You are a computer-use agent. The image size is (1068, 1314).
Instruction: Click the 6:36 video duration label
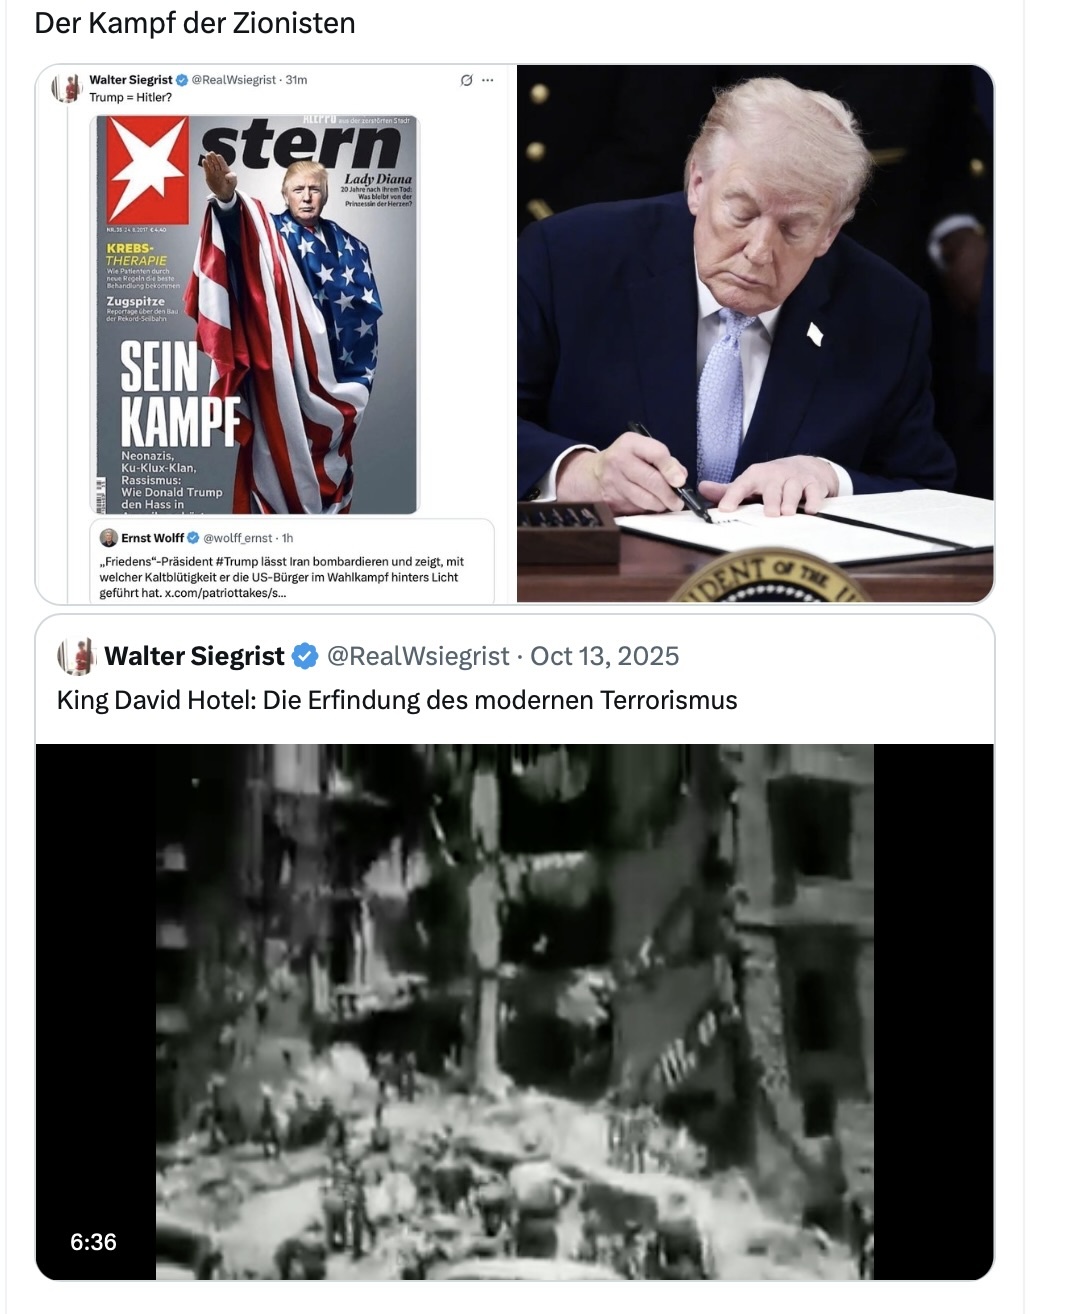(x=93, y=1242)
